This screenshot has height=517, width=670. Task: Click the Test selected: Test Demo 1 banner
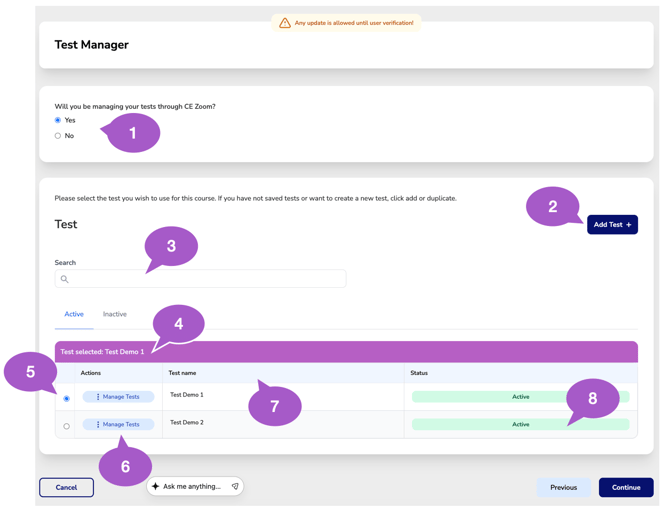pyautogui.click(x=346, y=352)
